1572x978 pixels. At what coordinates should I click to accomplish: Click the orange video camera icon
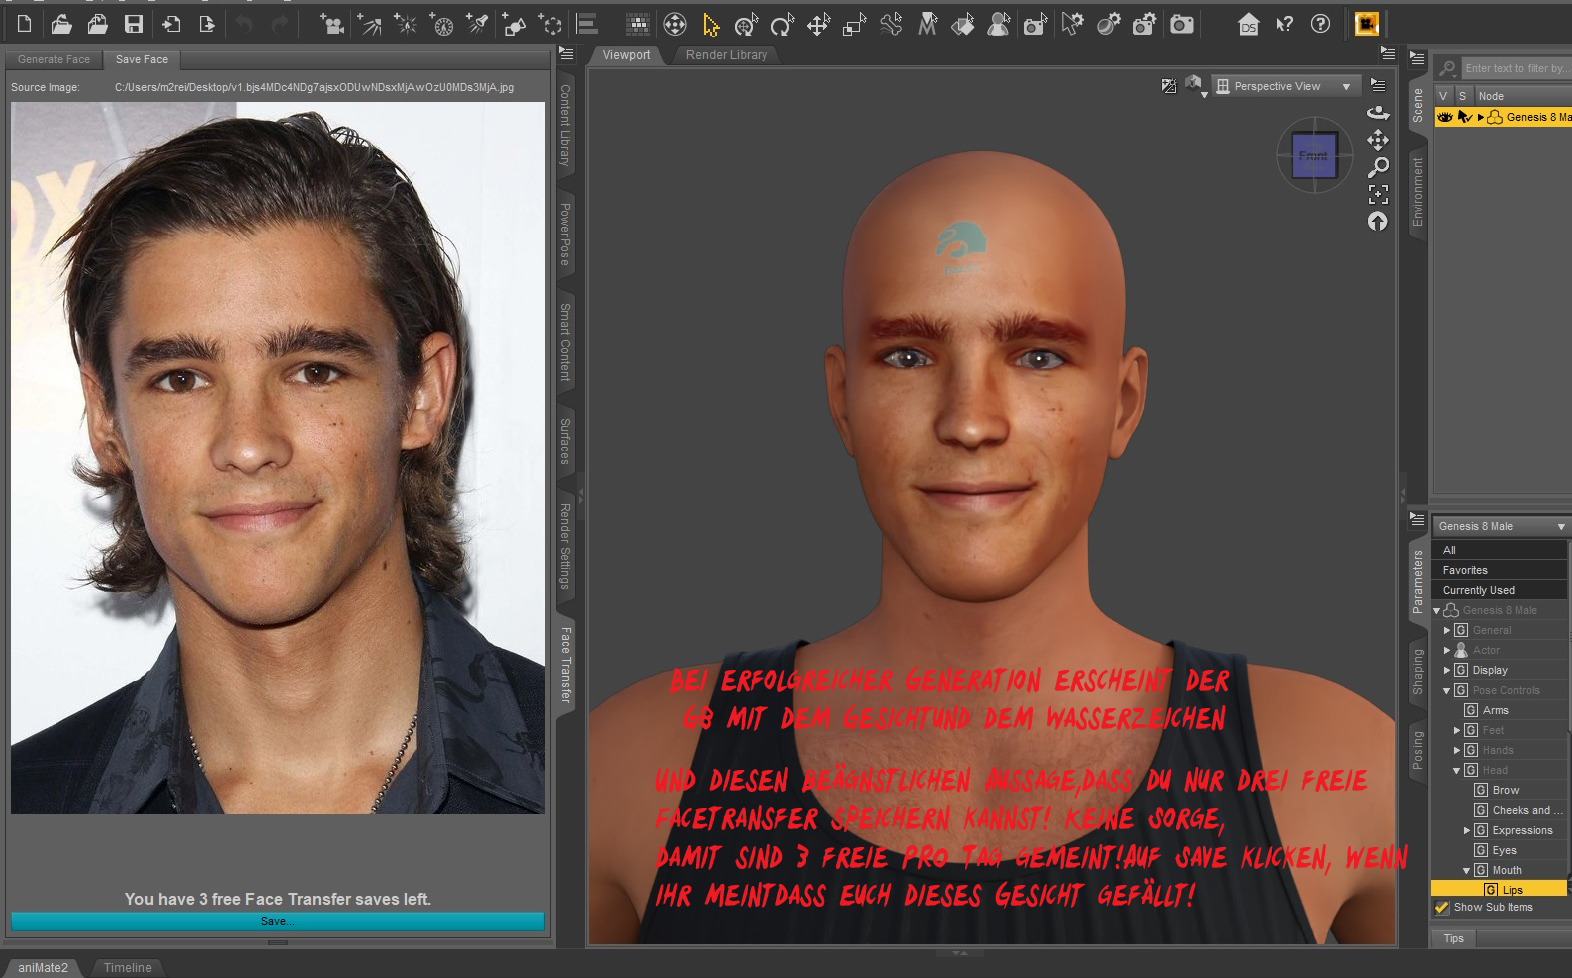(x=1367, y=24)
